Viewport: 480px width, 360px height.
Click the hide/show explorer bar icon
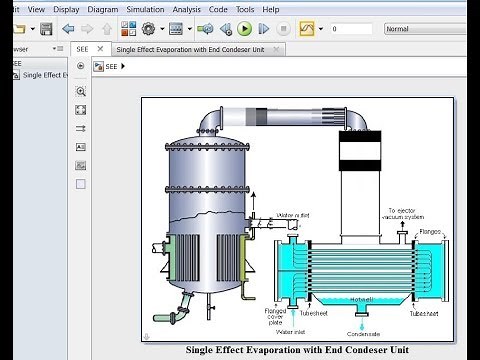pos(80,66)
